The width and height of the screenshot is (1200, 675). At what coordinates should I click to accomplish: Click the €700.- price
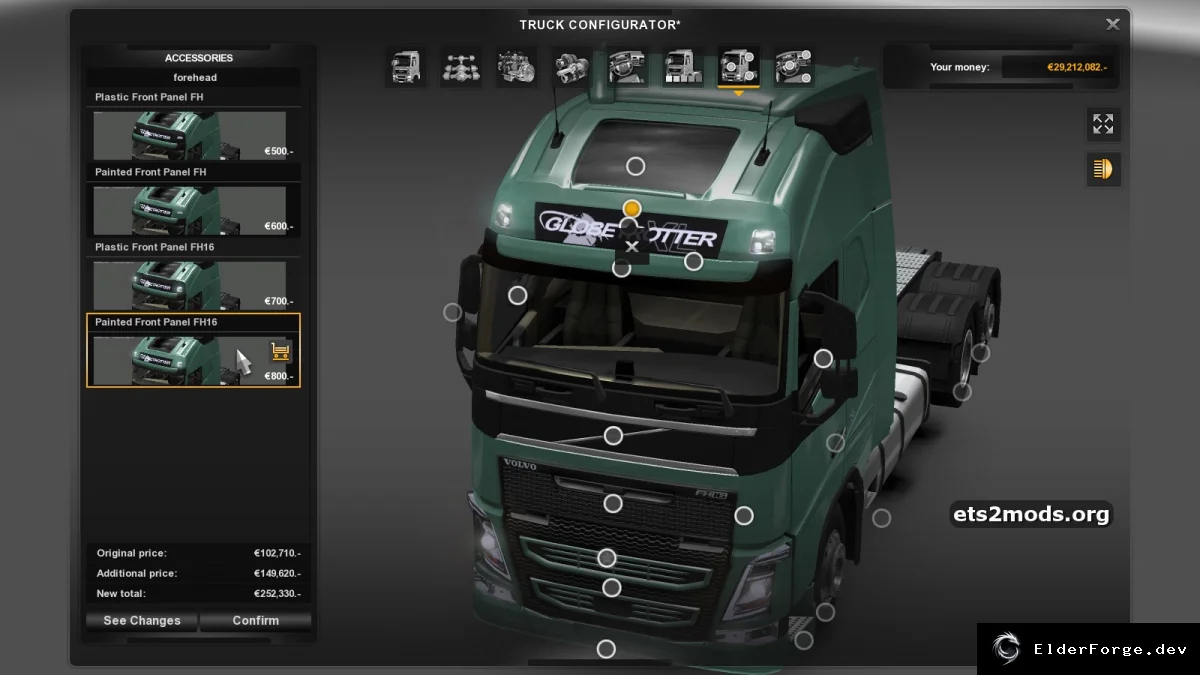pos(279,302)
